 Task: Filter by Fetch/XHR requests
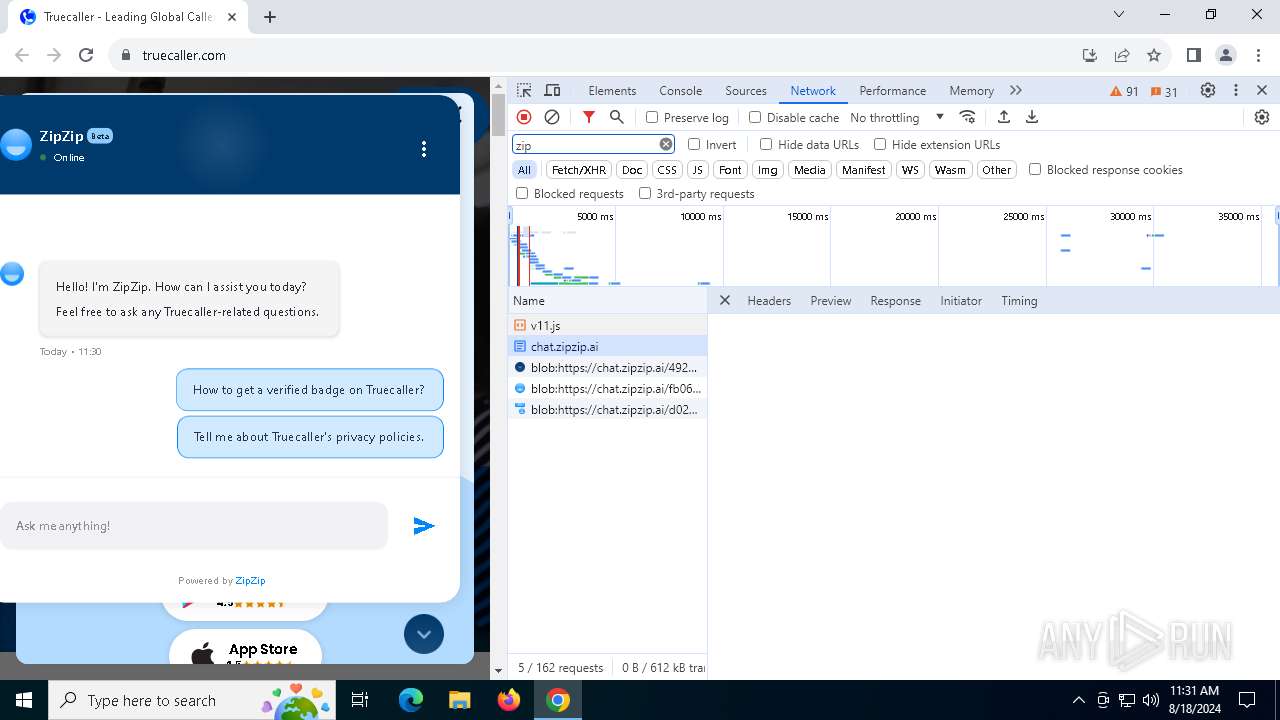(x=579, y=169)
